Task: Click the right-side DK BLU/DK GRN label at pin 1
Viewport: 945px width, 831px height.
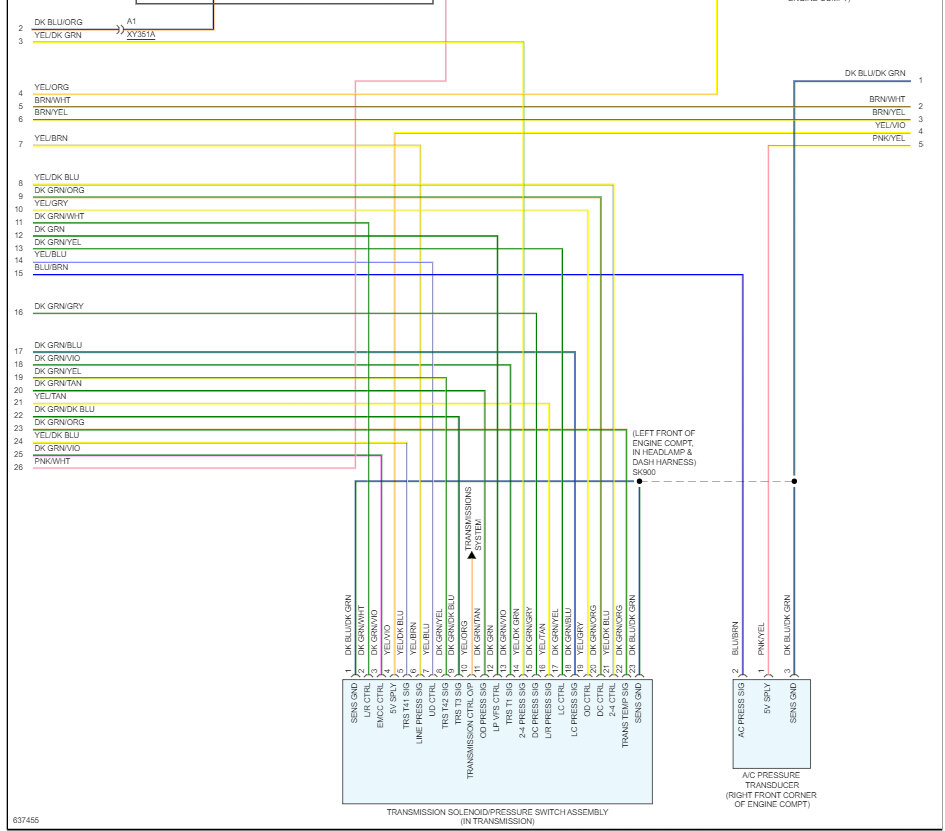Action: click(x=874, y=74)
